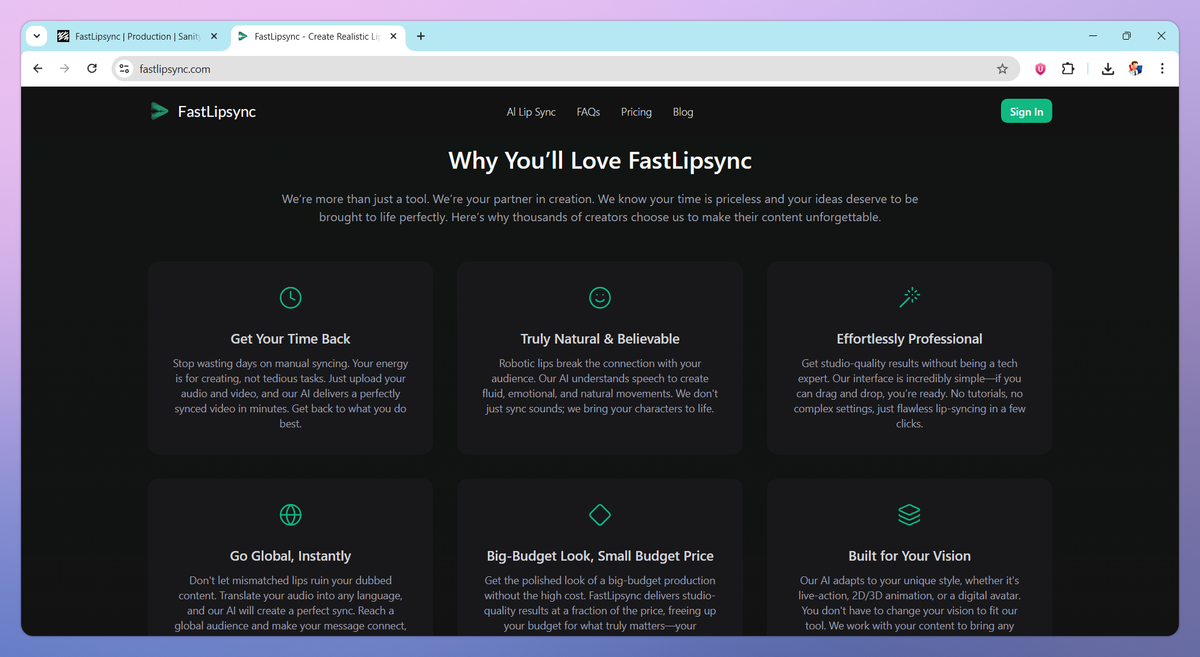Click the fastlipsync.com address bar
Image resolution: width=1200 pixels, height=657 pixels.
coord(565,69)
